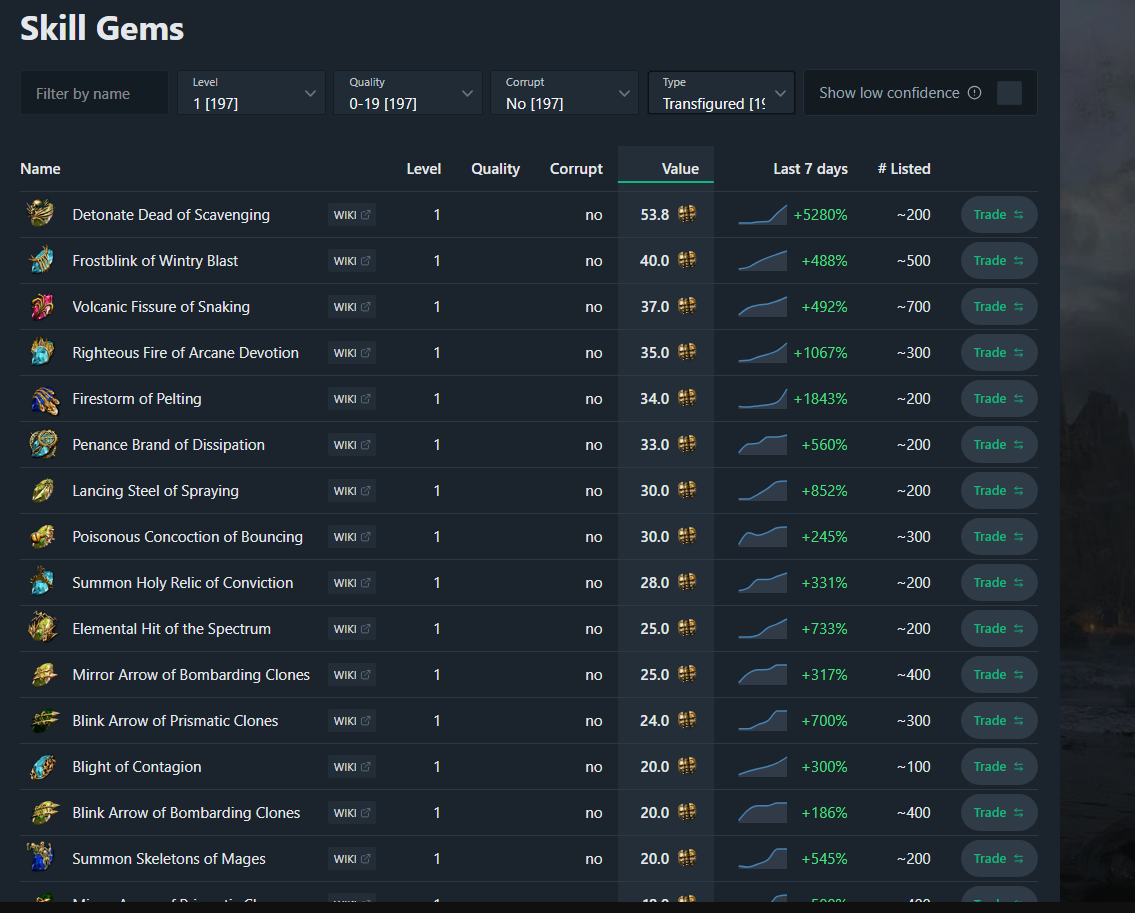Enable the Show low confidence checkbox

pyautogui.click(x=1009, y=93)
